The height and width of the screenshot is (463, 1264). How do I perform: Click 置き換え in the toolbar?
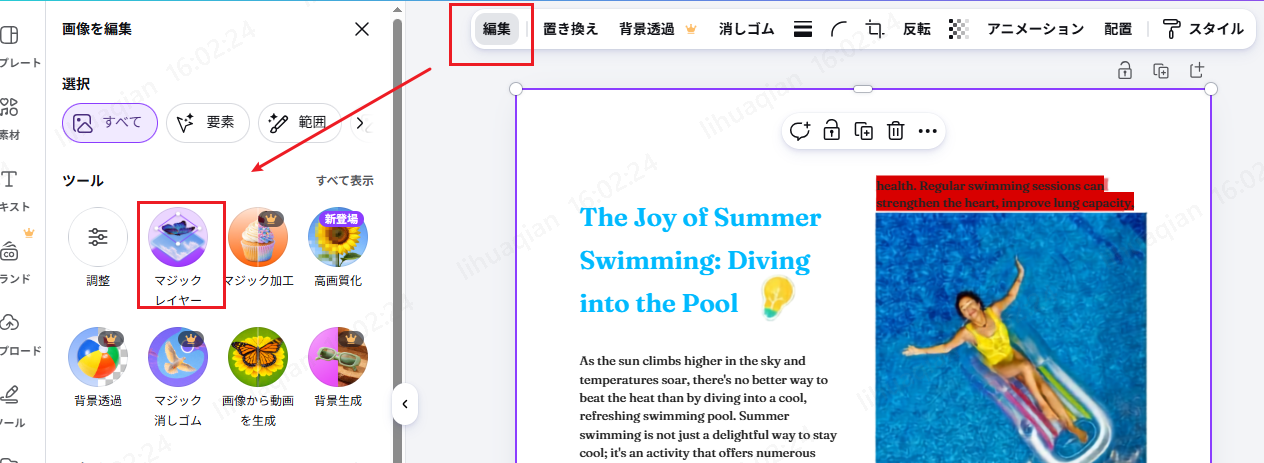pyautogui.click(x=570, y=29)
